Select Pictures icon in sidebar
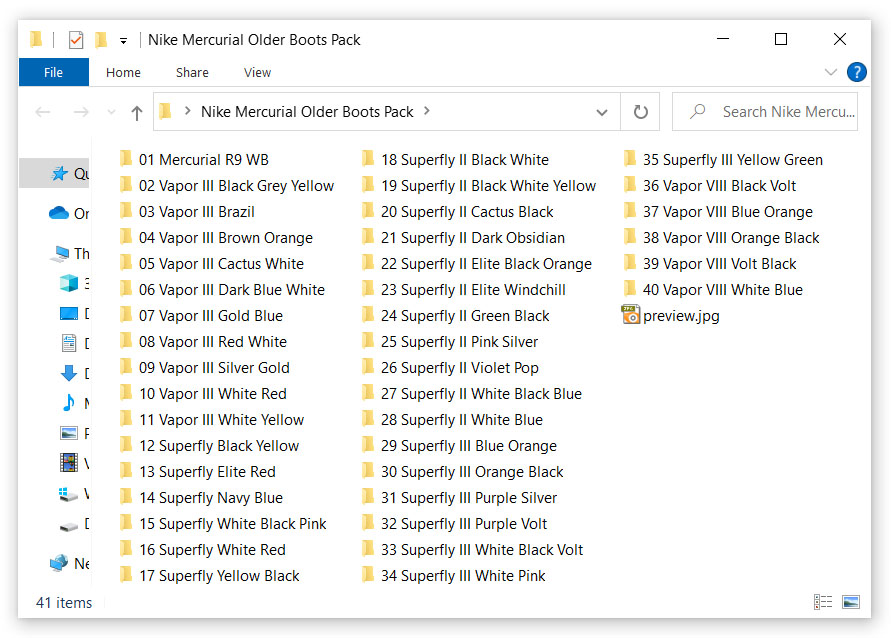The image size is (891, 638). [x=69, y=433]
